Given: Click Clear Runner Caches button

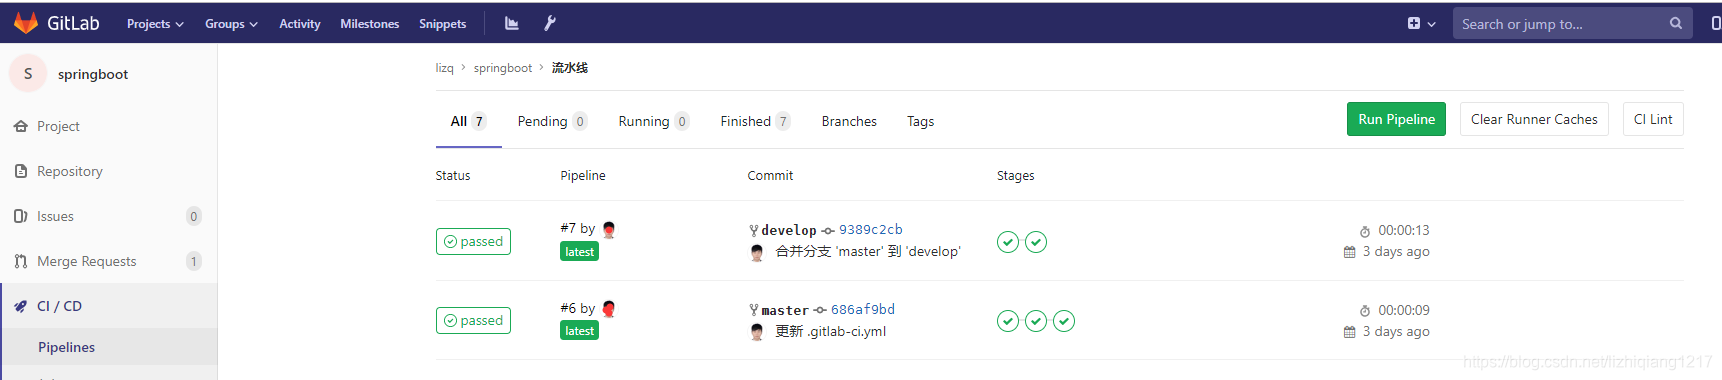Looking at the screenshot, I should click(1534, 119).
